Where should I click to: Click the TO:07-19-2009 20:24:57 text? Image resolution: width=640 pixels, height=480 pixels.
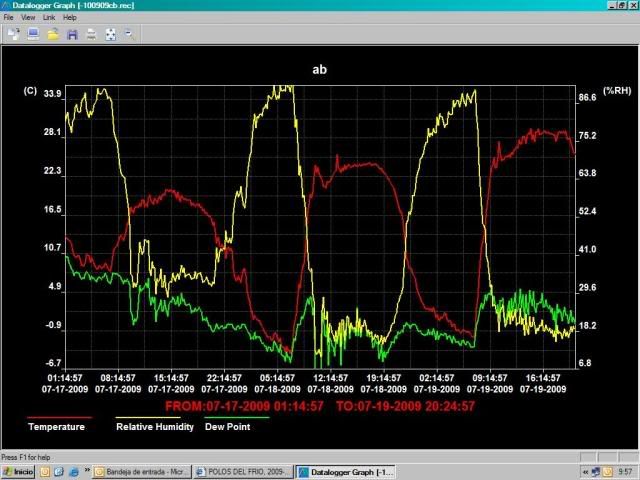coord(405,406)
